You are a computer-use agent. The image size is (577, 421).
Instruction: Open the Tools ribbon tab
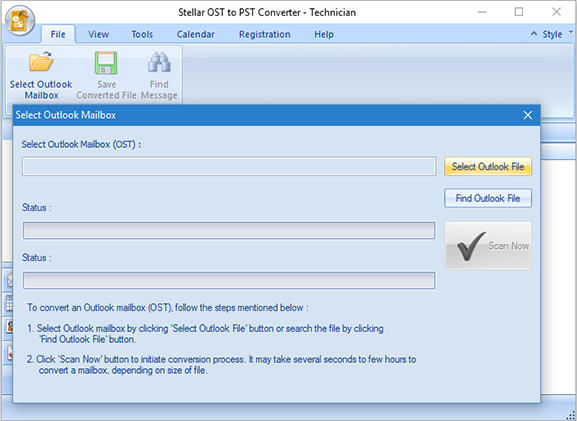(142, 34)
